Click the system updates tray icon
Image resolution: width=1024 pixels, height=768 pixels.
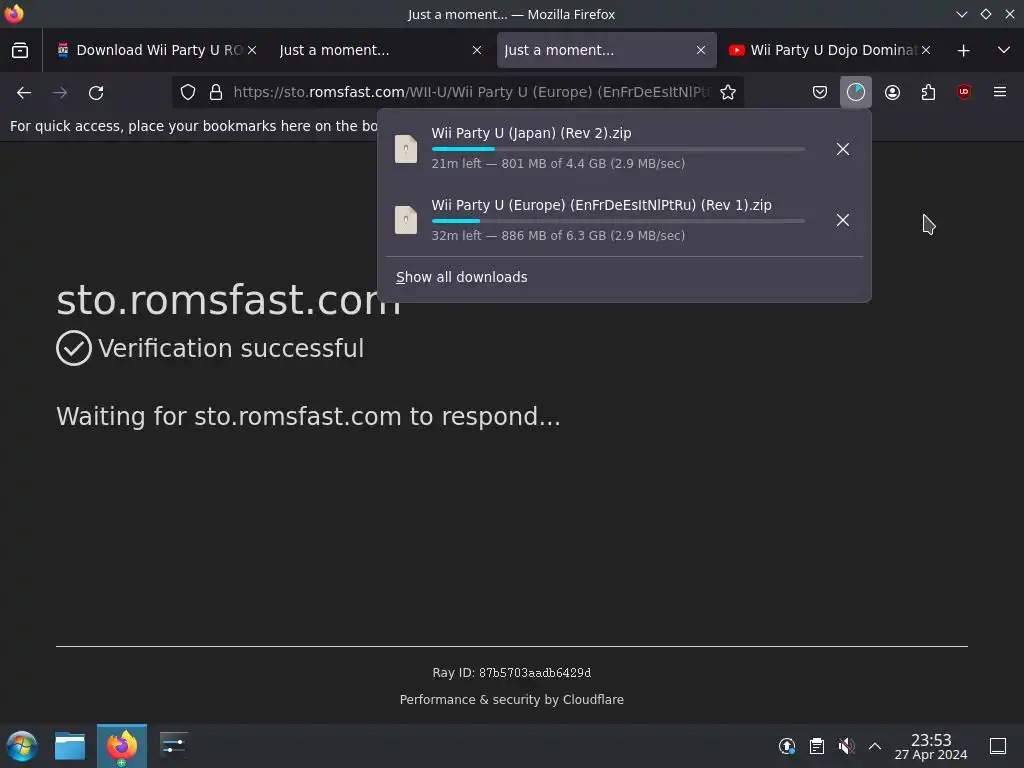click(x=787, y=746)
